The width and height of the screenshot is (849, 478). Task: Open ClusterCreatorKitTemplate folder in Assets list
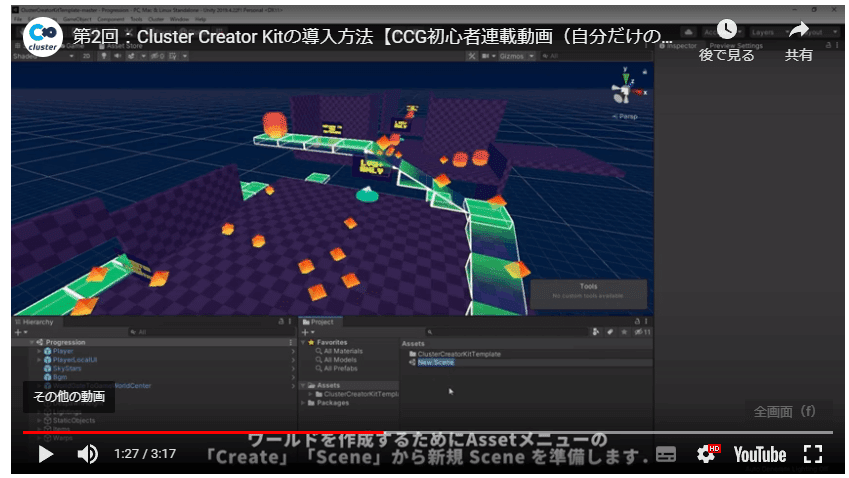pos(459,354)
